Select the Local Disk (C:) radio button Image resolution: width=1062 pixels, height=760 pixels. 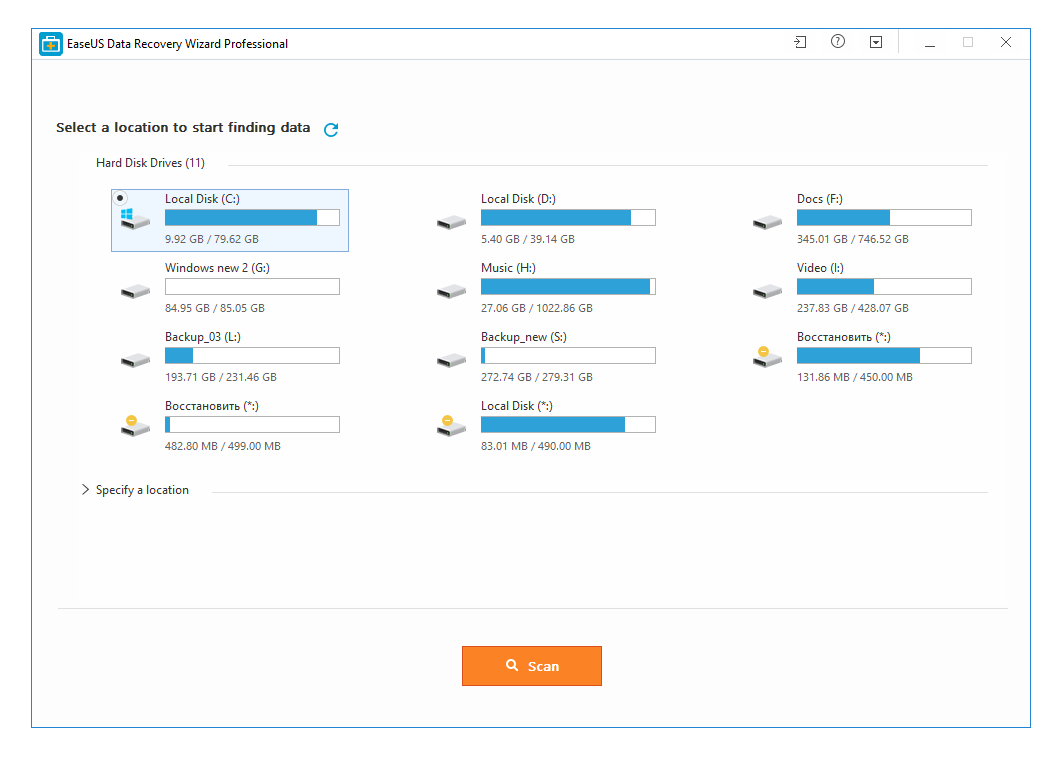(x=121, y=198)
